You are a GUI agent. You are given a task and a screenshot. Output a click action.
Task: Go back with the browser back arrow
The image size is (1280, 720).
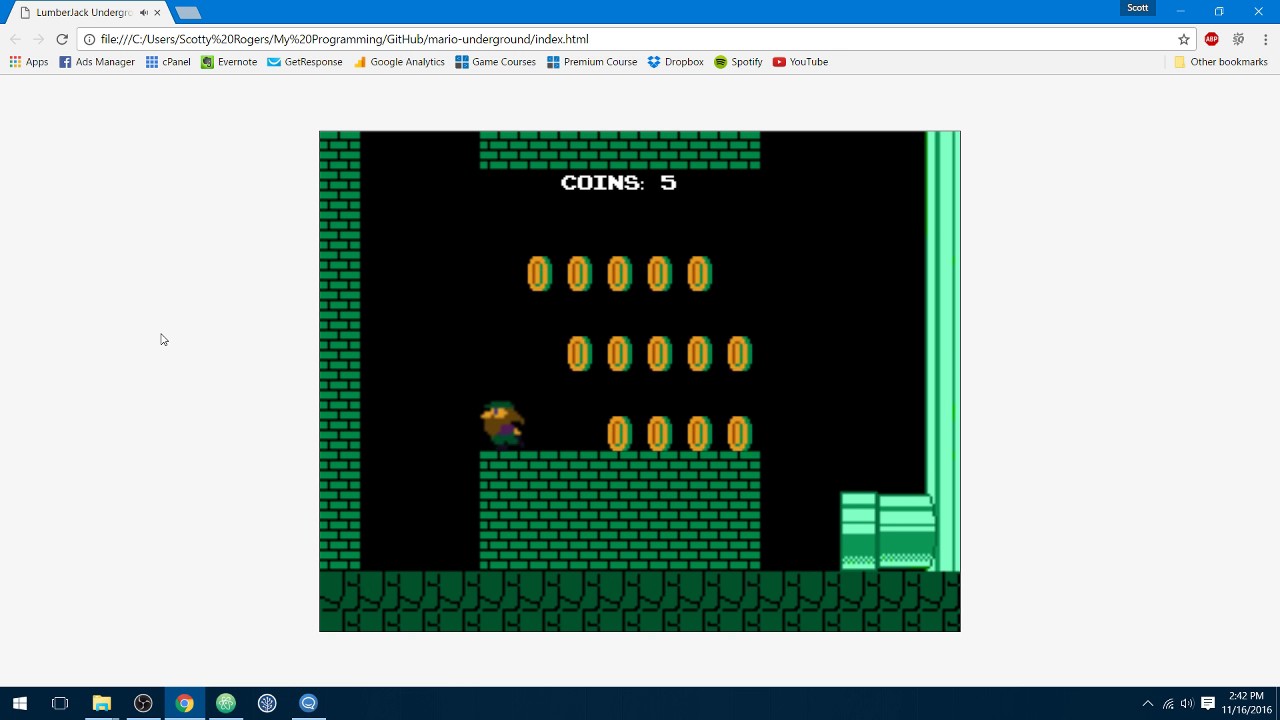click(15, 39)
